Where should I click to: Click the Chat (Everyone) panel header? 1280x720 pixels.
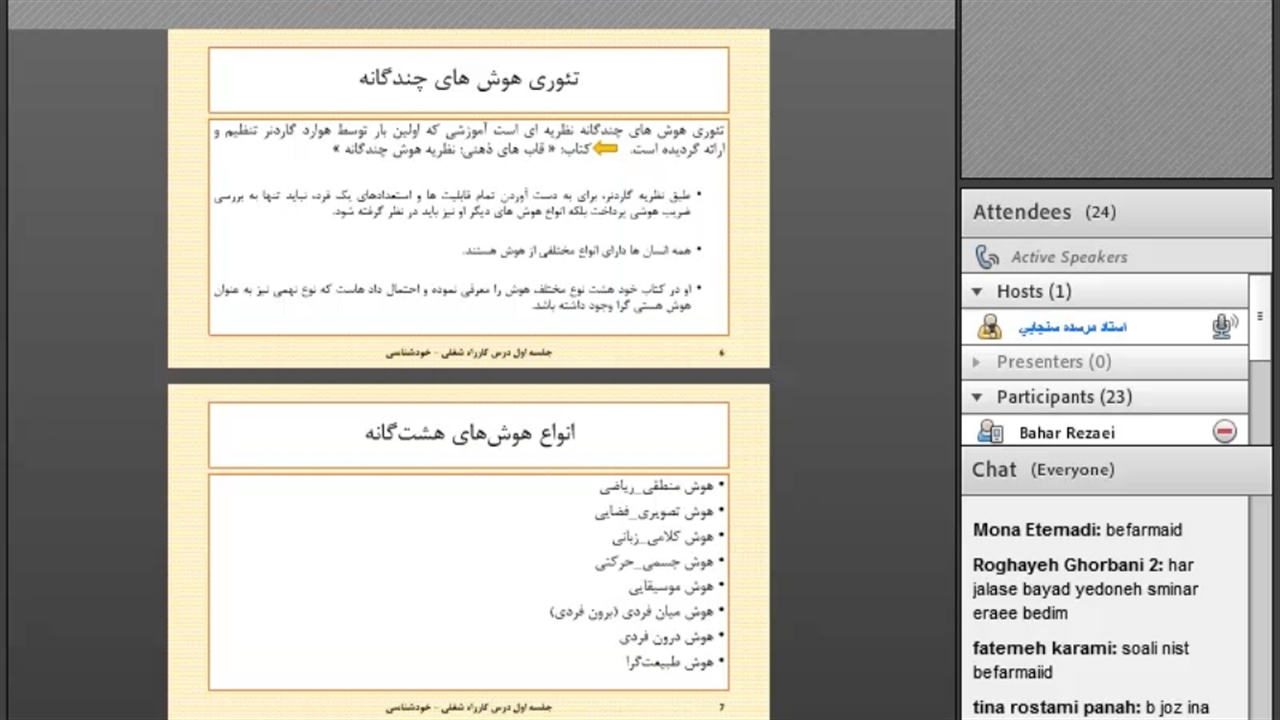[x=1043, y=470]
